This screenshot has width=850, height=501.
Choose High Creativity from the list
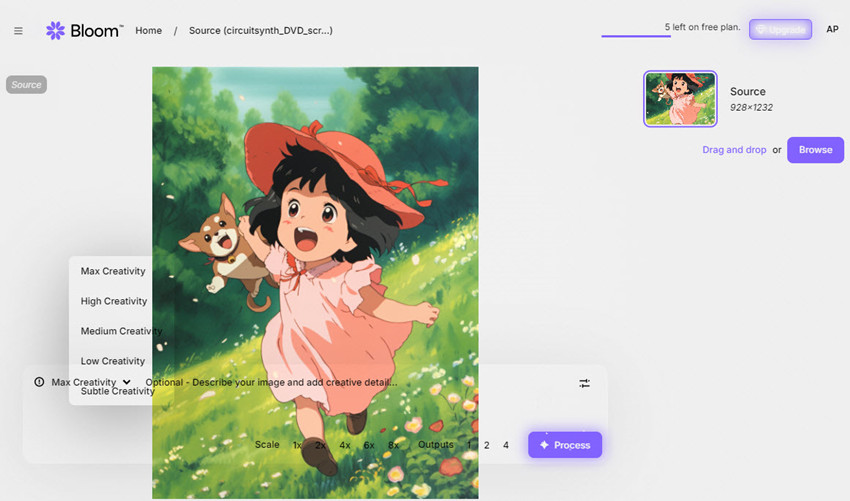click(113, 301)
